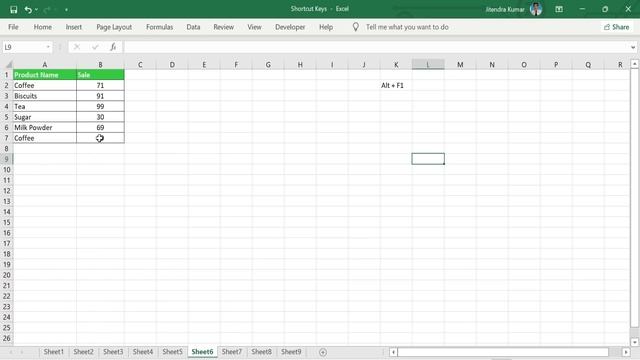Click the Jitendra Kumar account picture
Viewport: 640px width, 360px height.
(x=536, y=9)
